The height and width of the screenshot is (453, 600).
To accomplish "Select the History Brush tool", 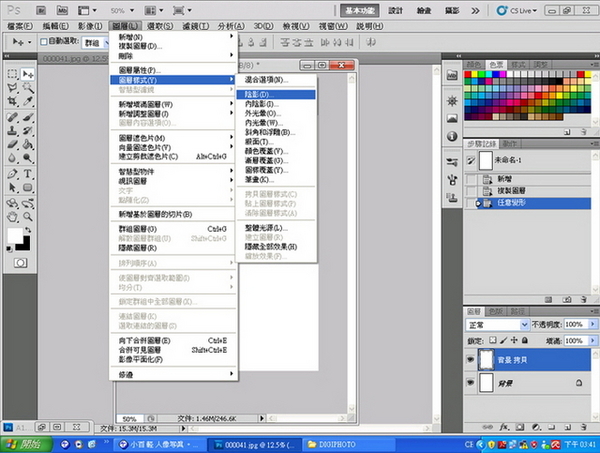I will click(x=28, y=130).
